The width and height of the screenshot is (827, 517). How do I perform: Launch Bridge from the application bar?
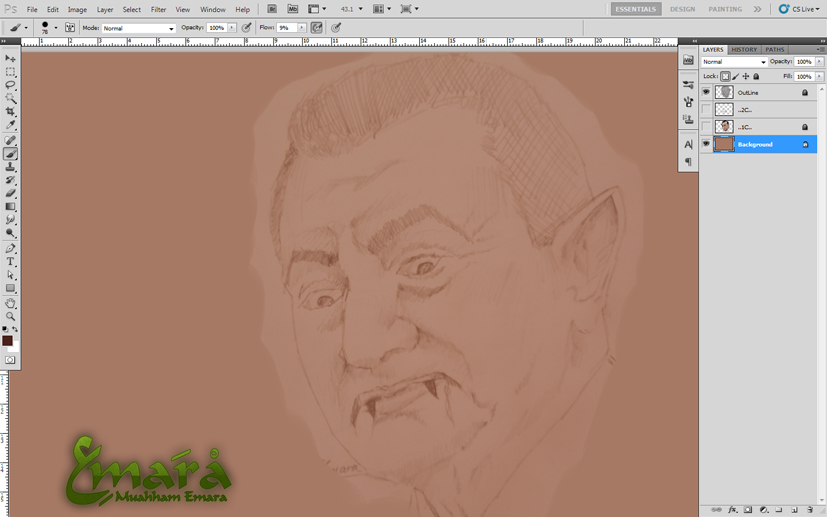click(x=272, y=9)
